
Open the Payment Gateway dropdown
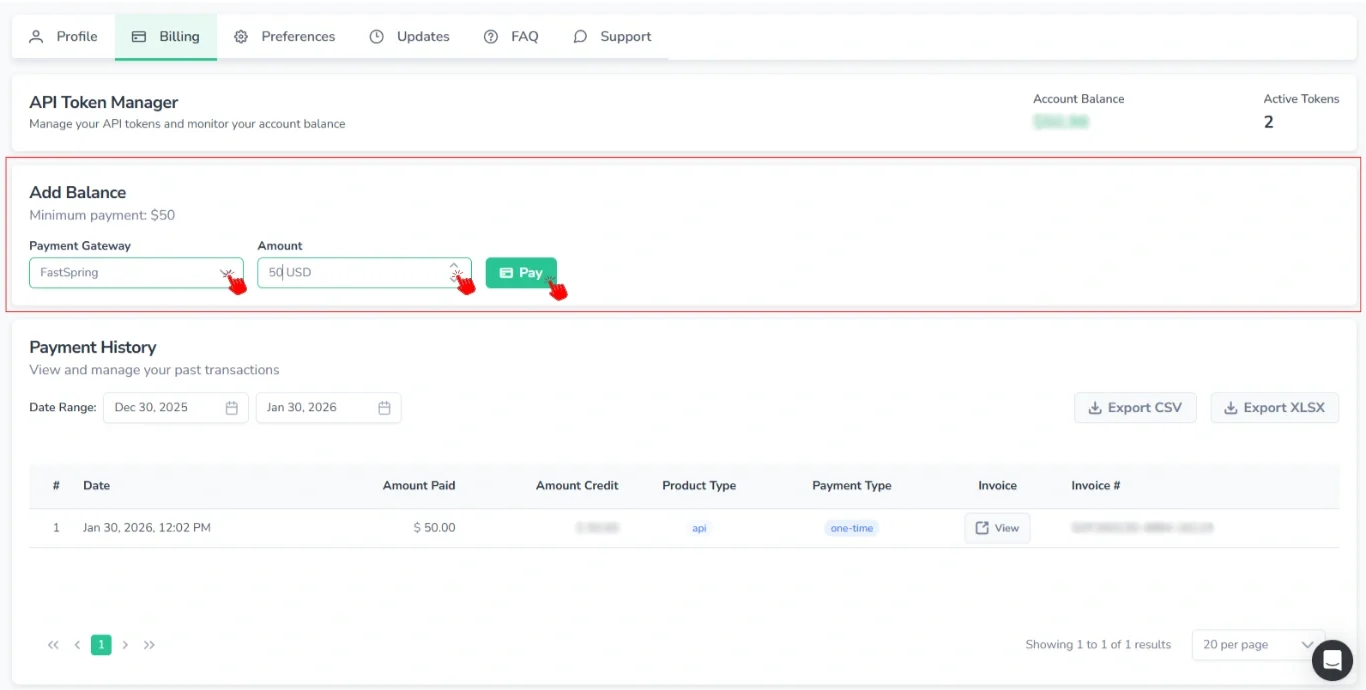[135, 272]
